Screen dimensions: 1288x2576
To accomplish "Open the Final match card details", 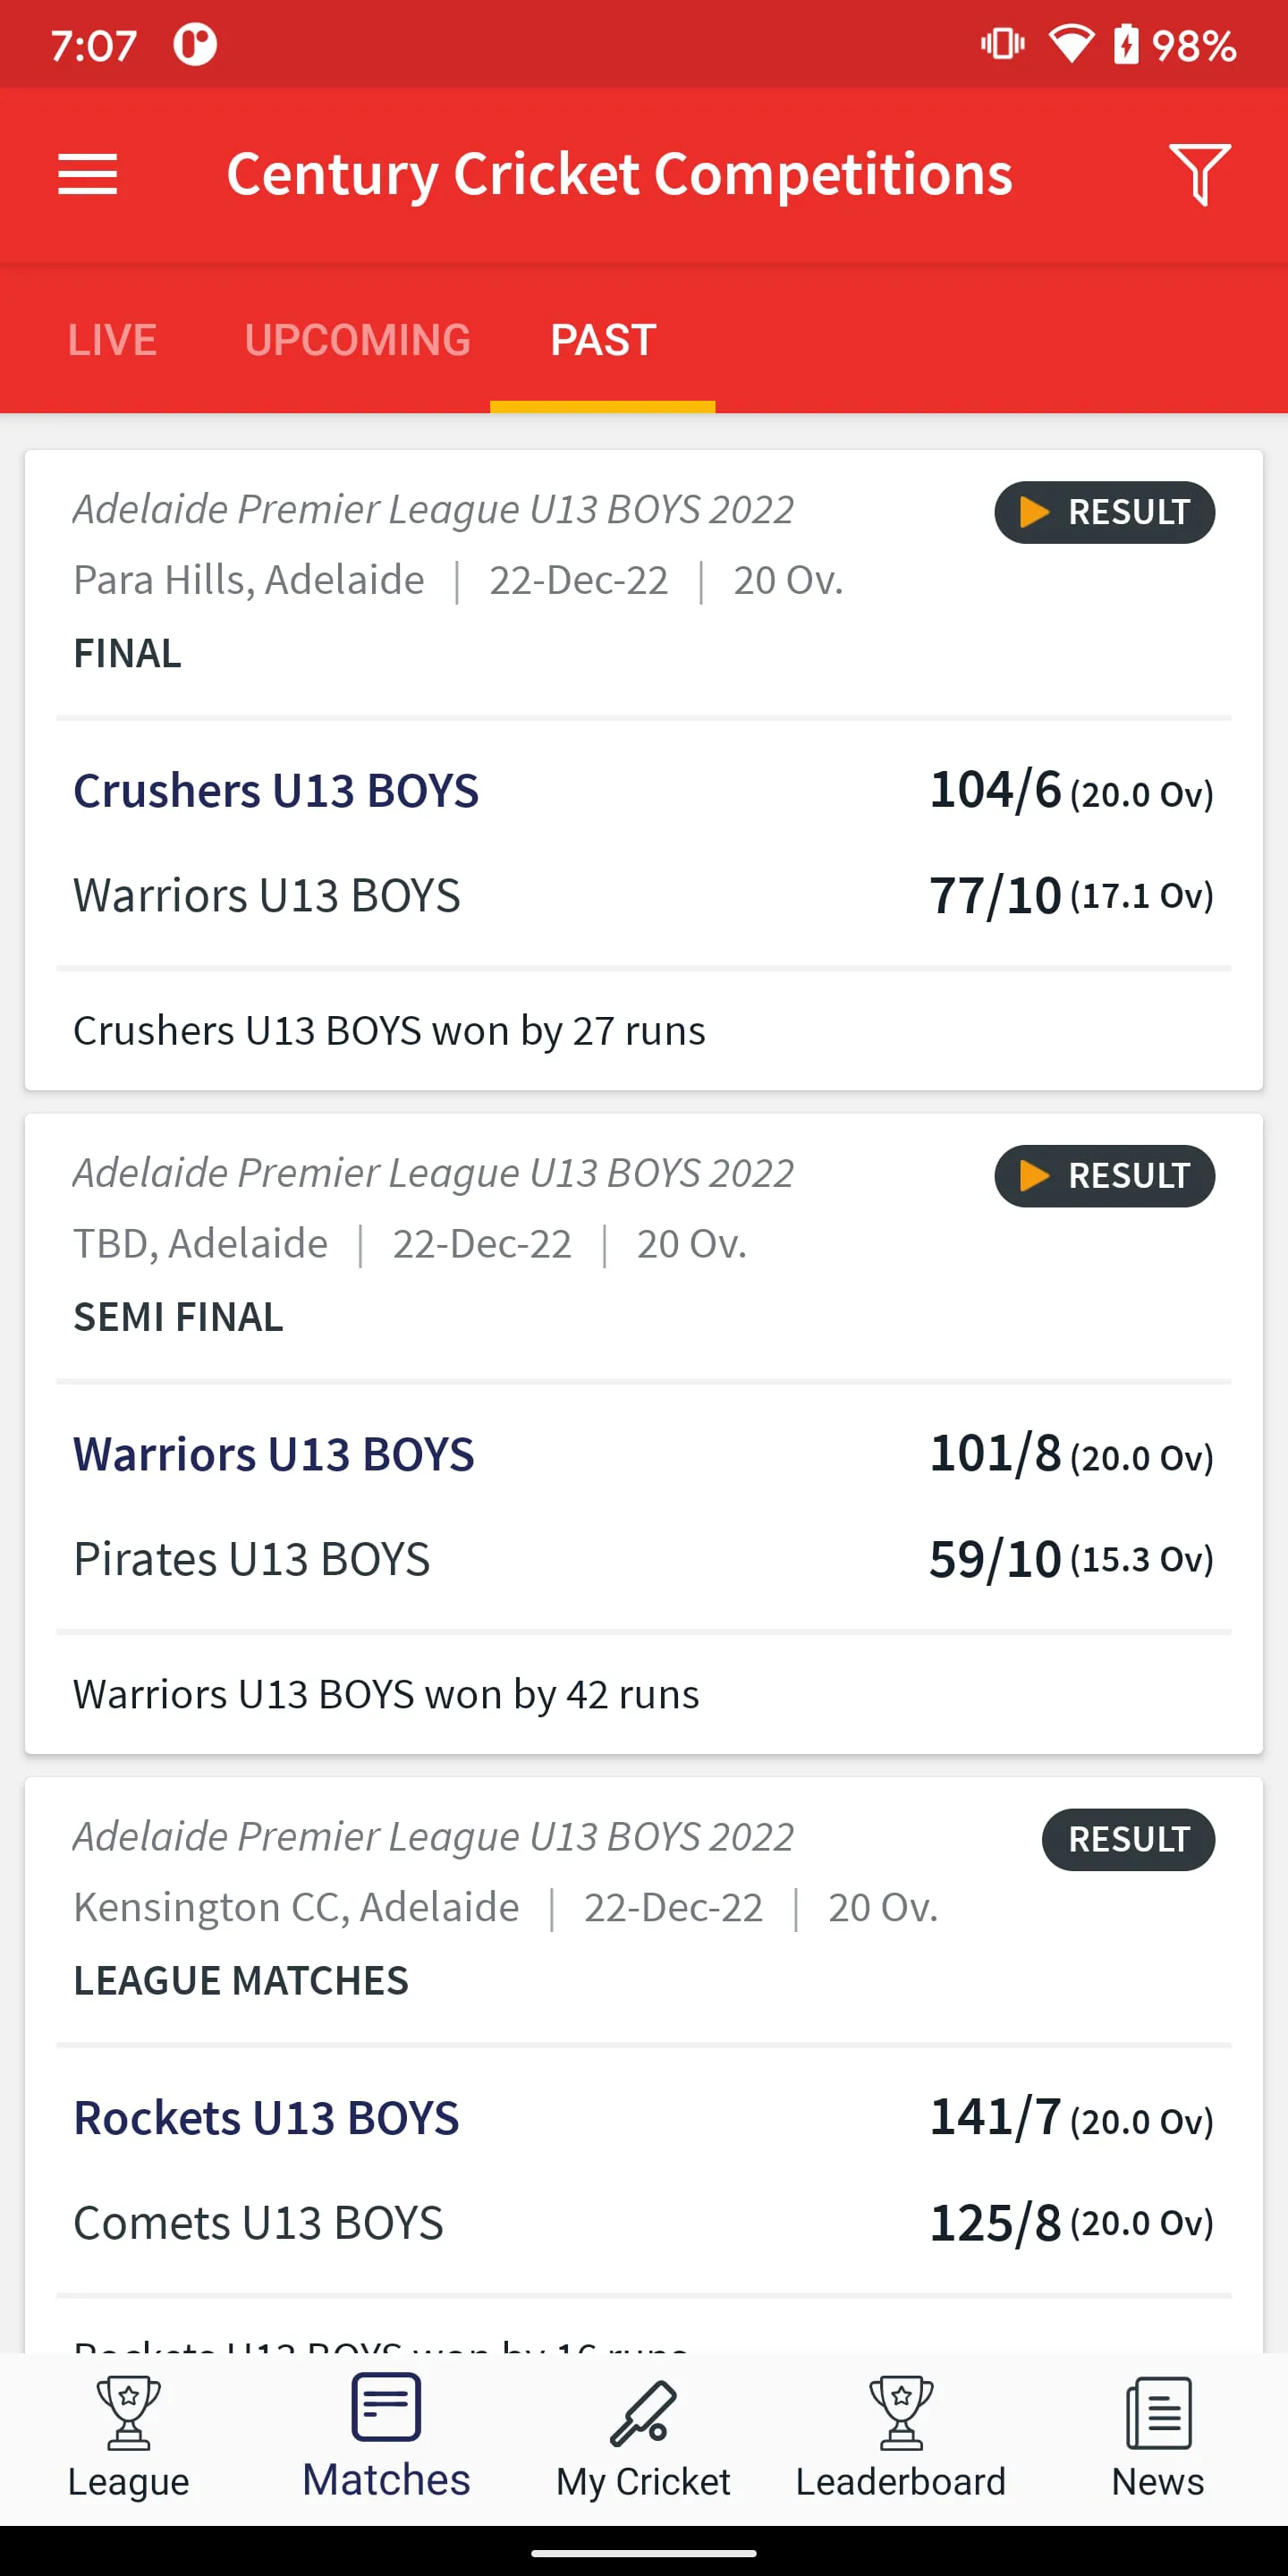I will click(644, 770).
